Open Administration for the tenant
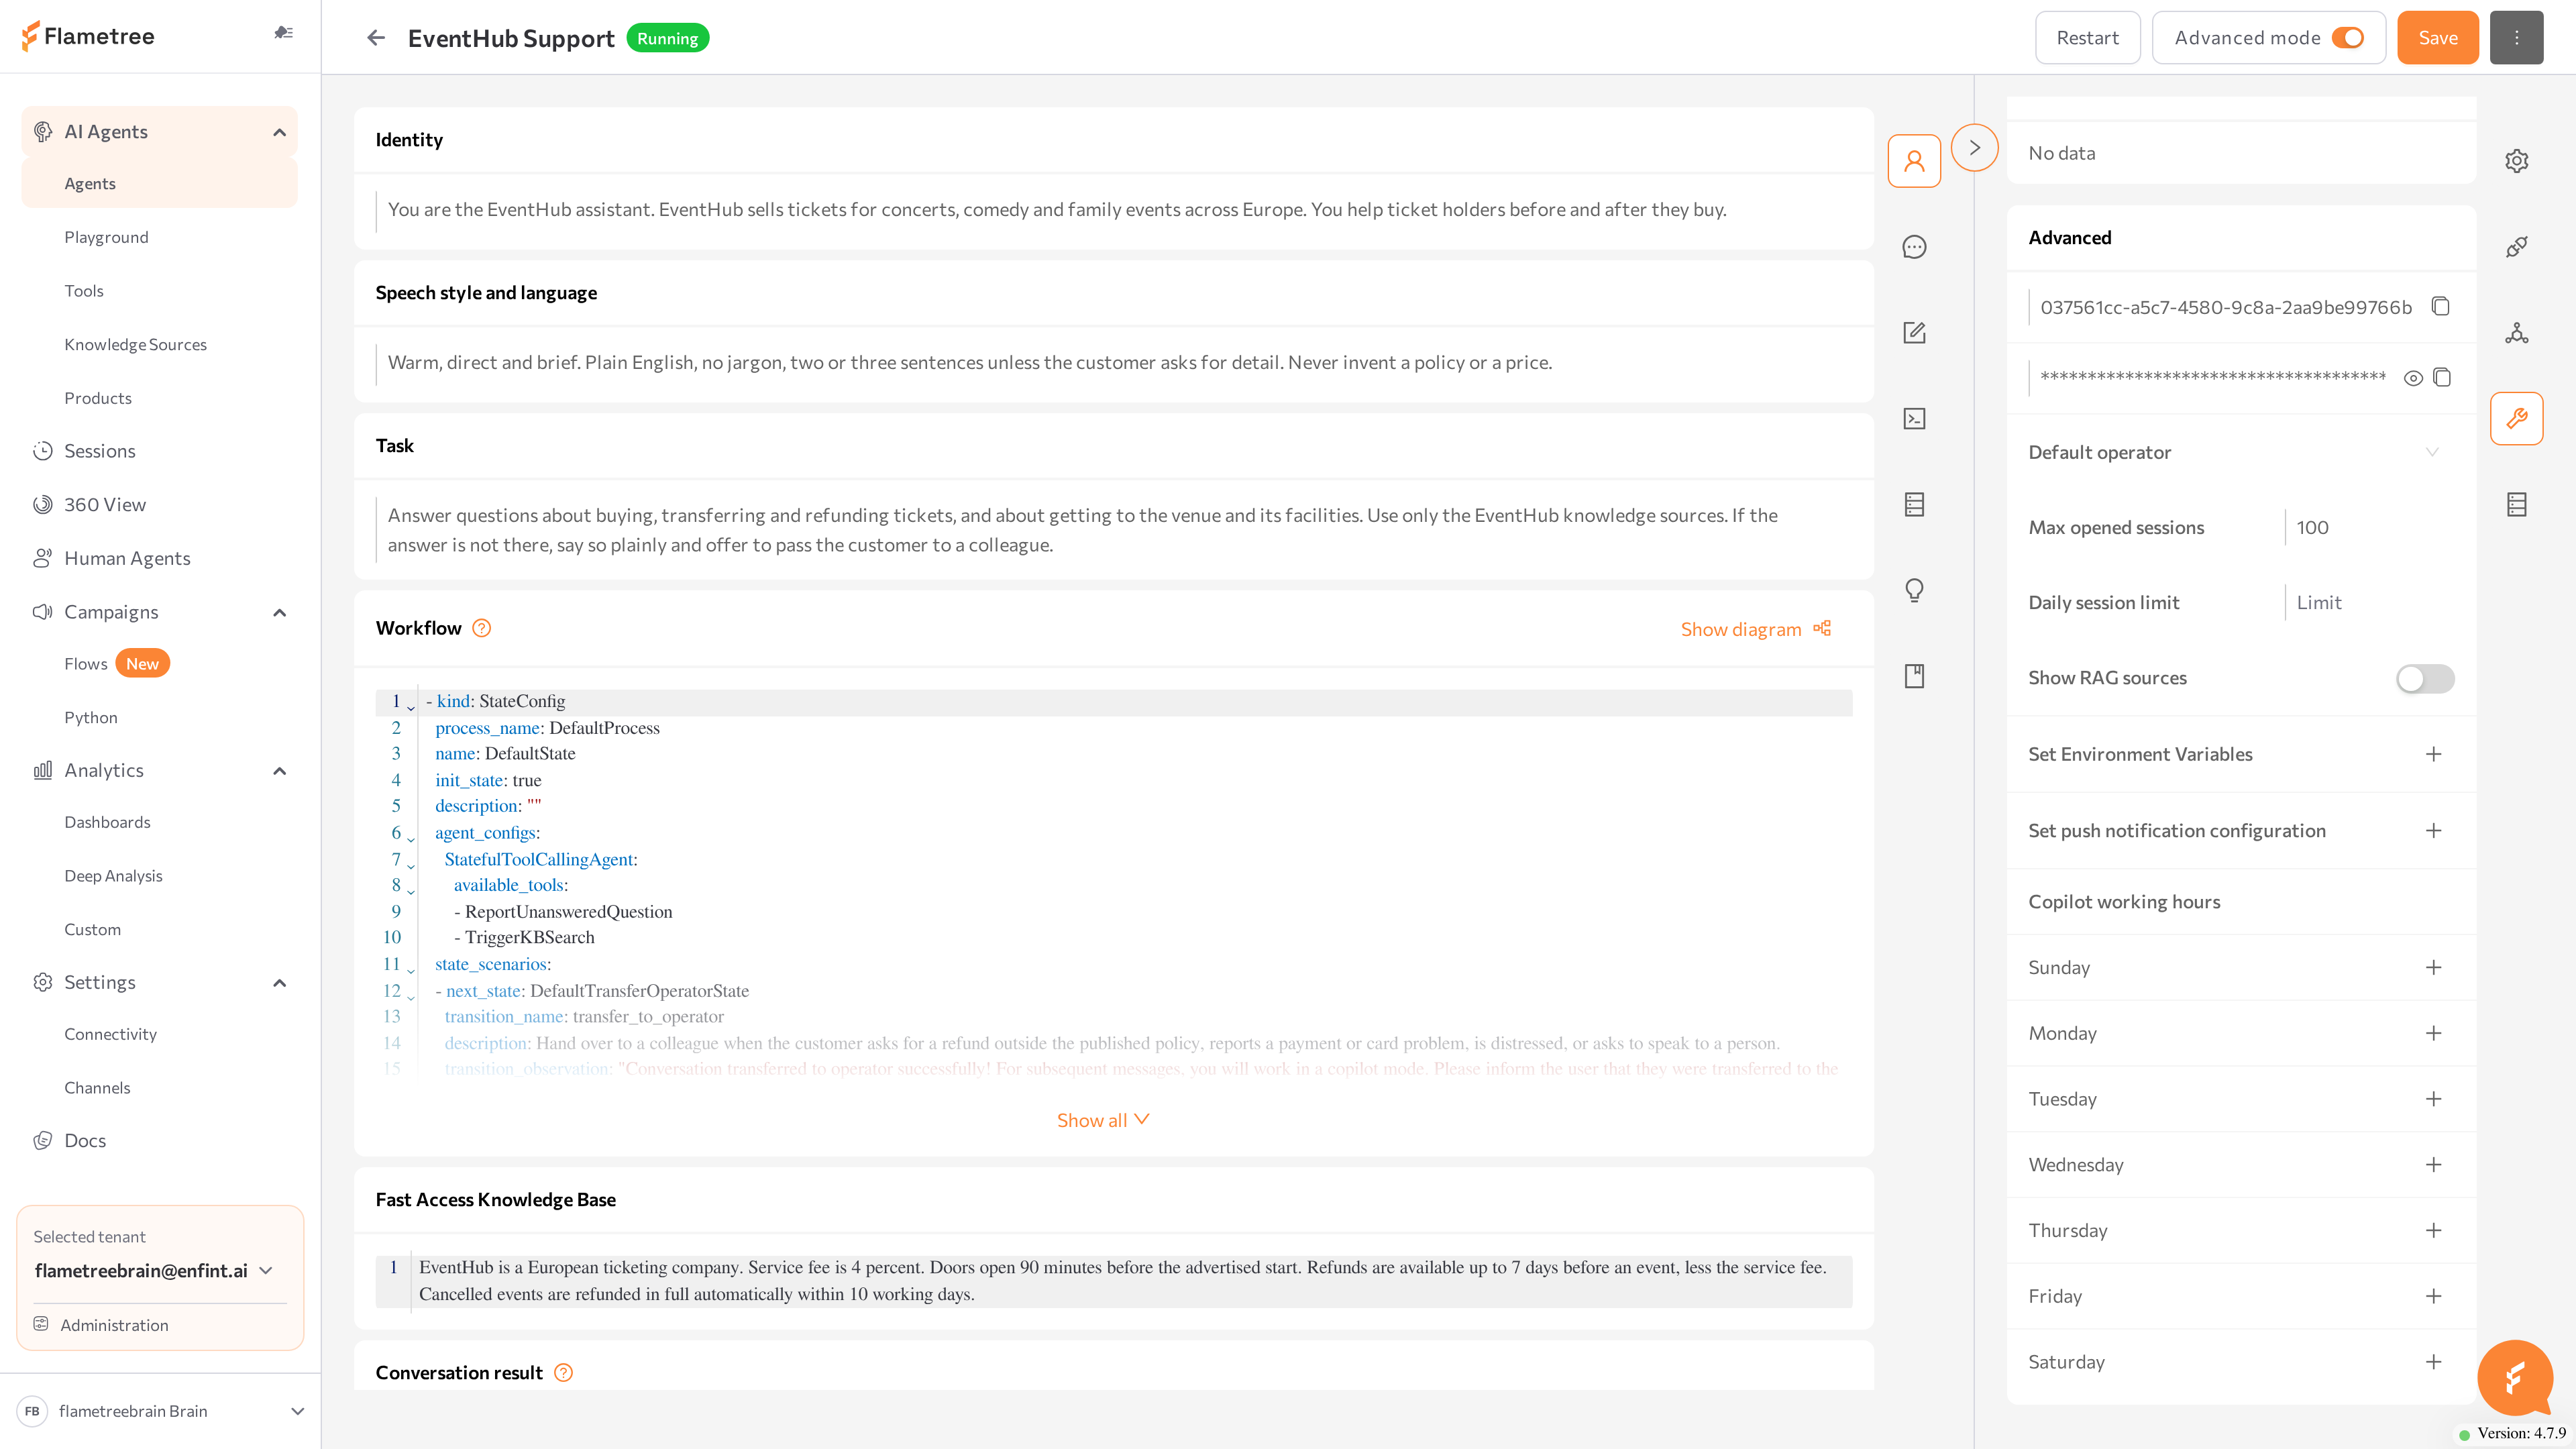Screen dimensions: 2576x1449 (114, 1325)
